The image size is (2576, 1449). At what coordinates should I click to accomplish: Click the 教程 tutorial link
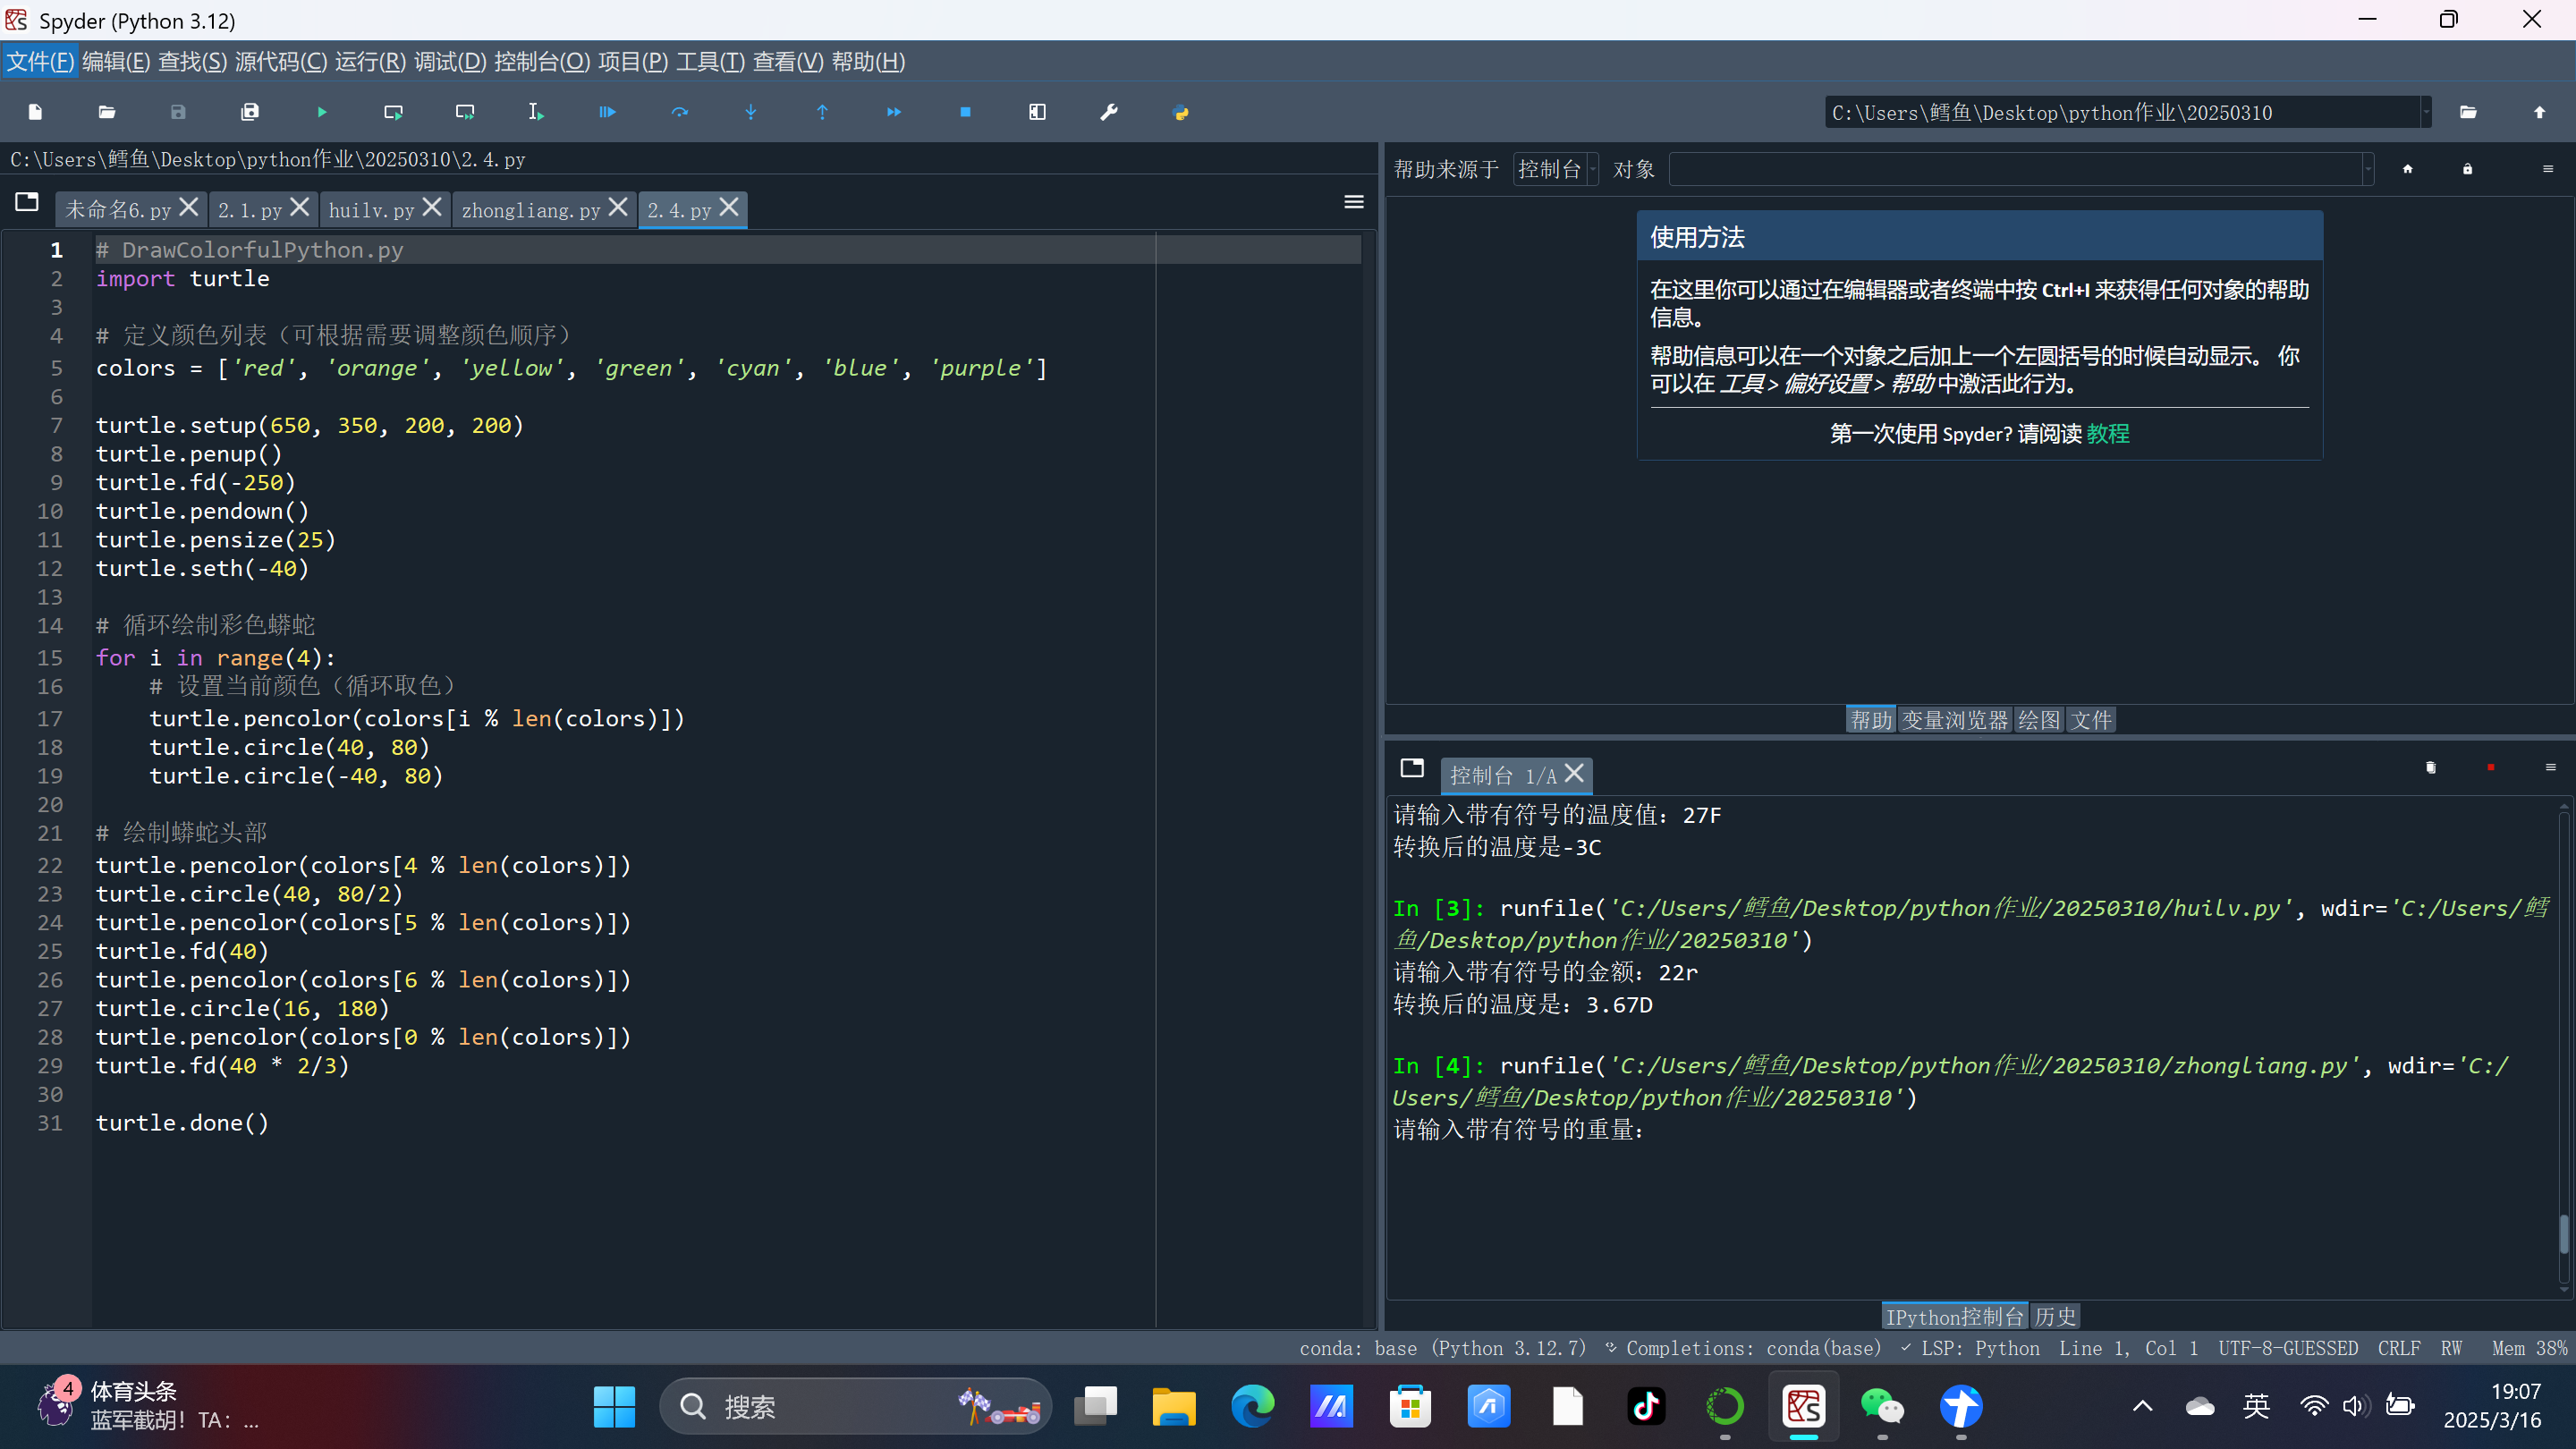pyautogui.click(x=2107, y=434)
